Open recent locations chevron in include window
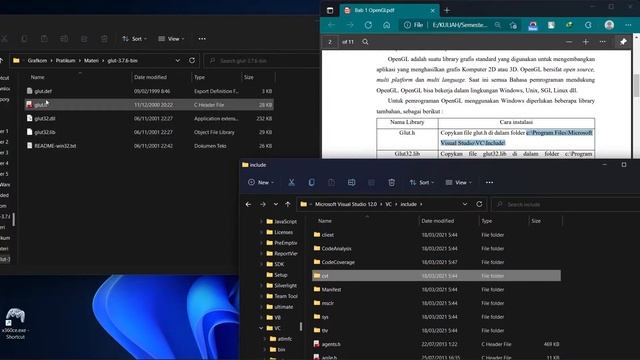This screenshot has width=640, height=360. (x=276, y=204)
